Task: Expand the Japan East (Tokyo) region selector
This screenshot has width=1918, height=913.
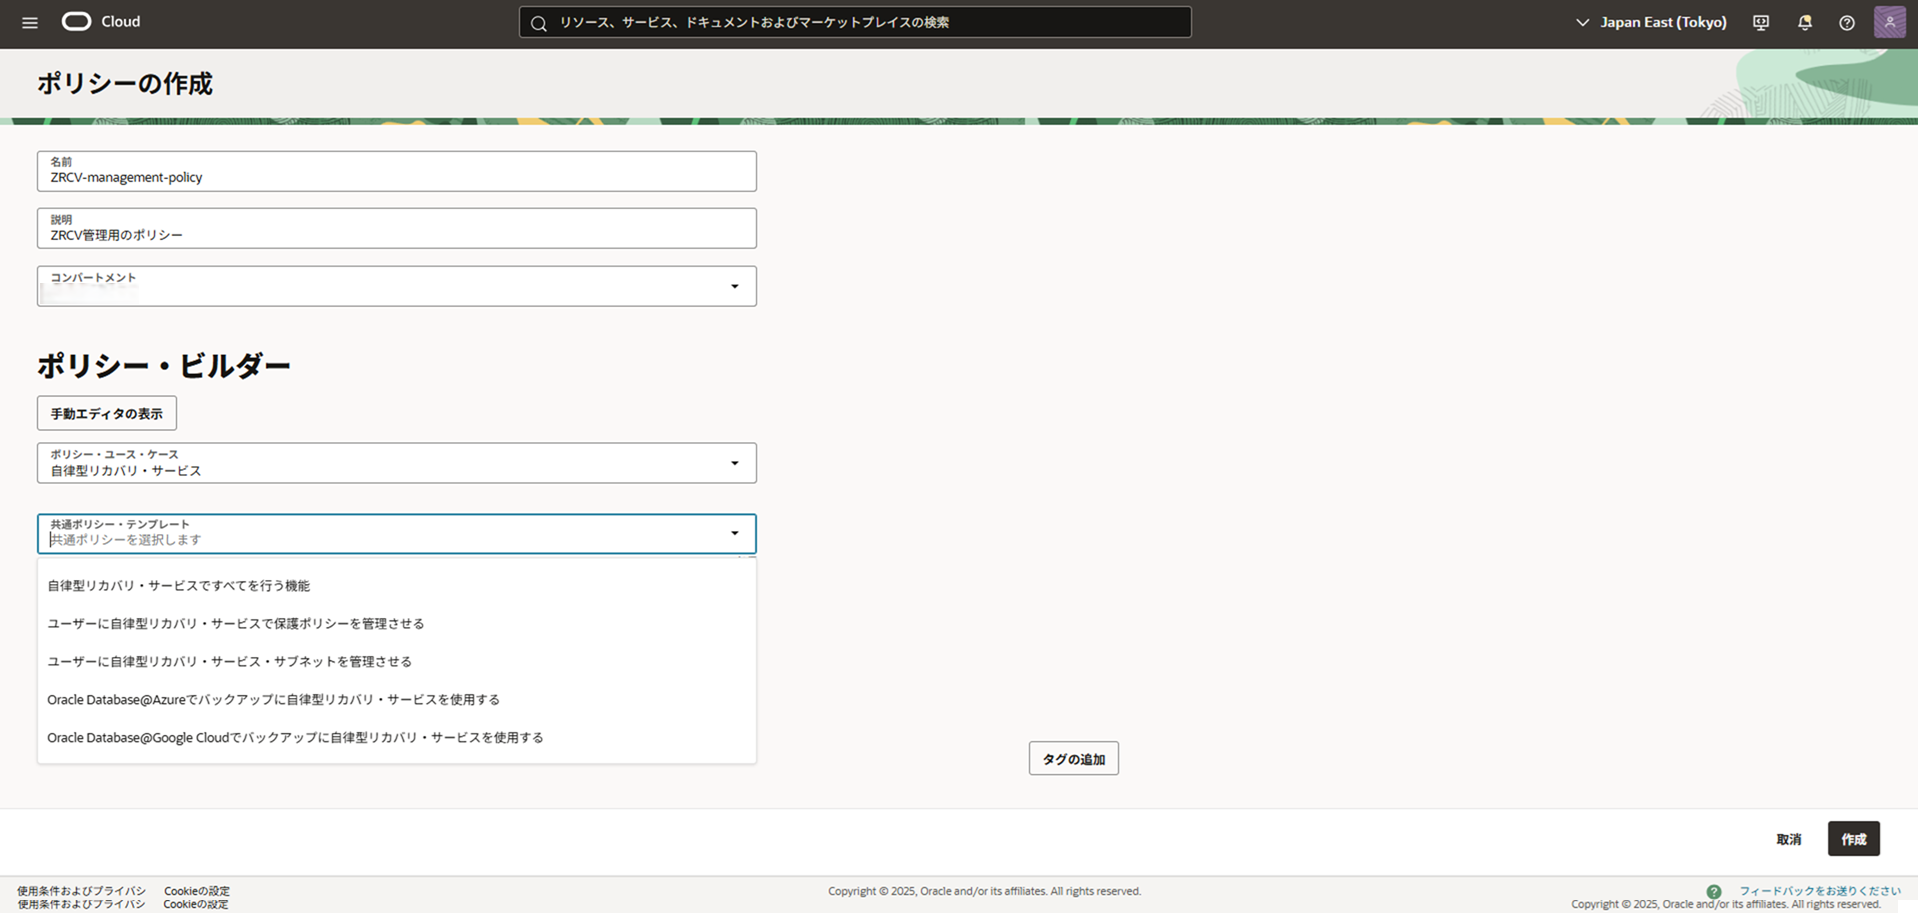Action: [1651, 22]
